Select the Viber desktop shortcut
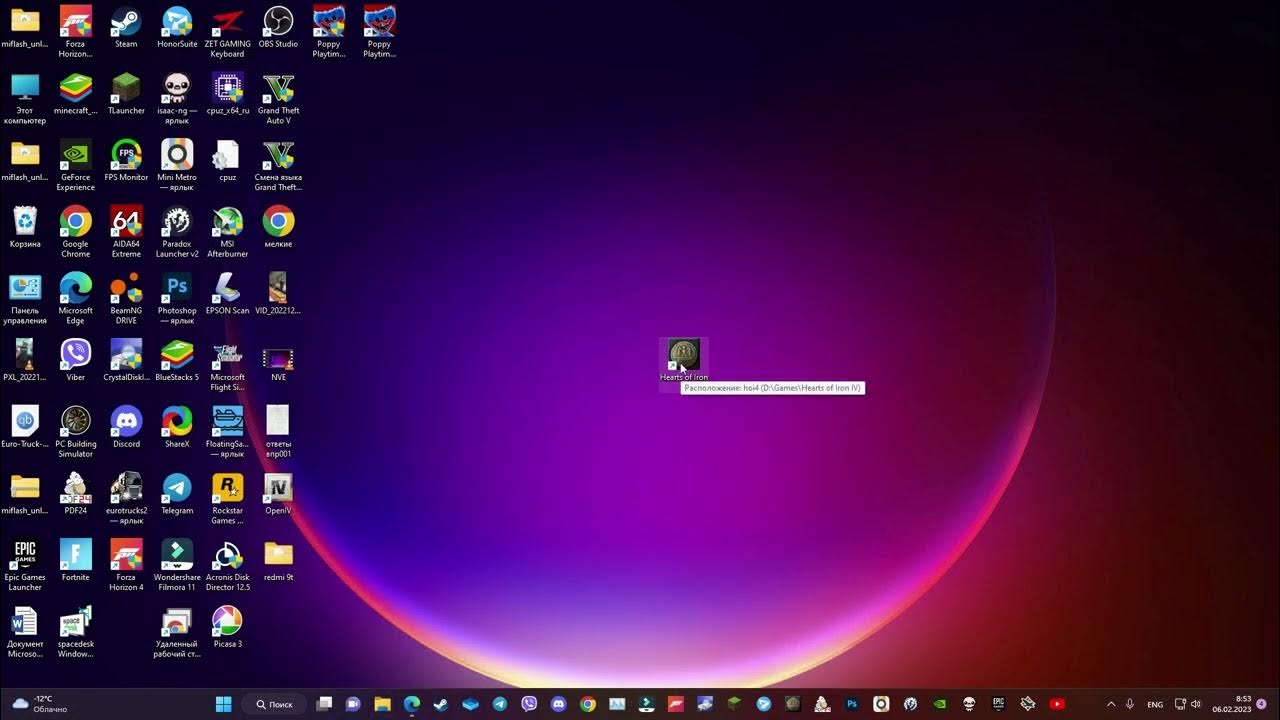The image size is (1280, 720). click(75, 360)
